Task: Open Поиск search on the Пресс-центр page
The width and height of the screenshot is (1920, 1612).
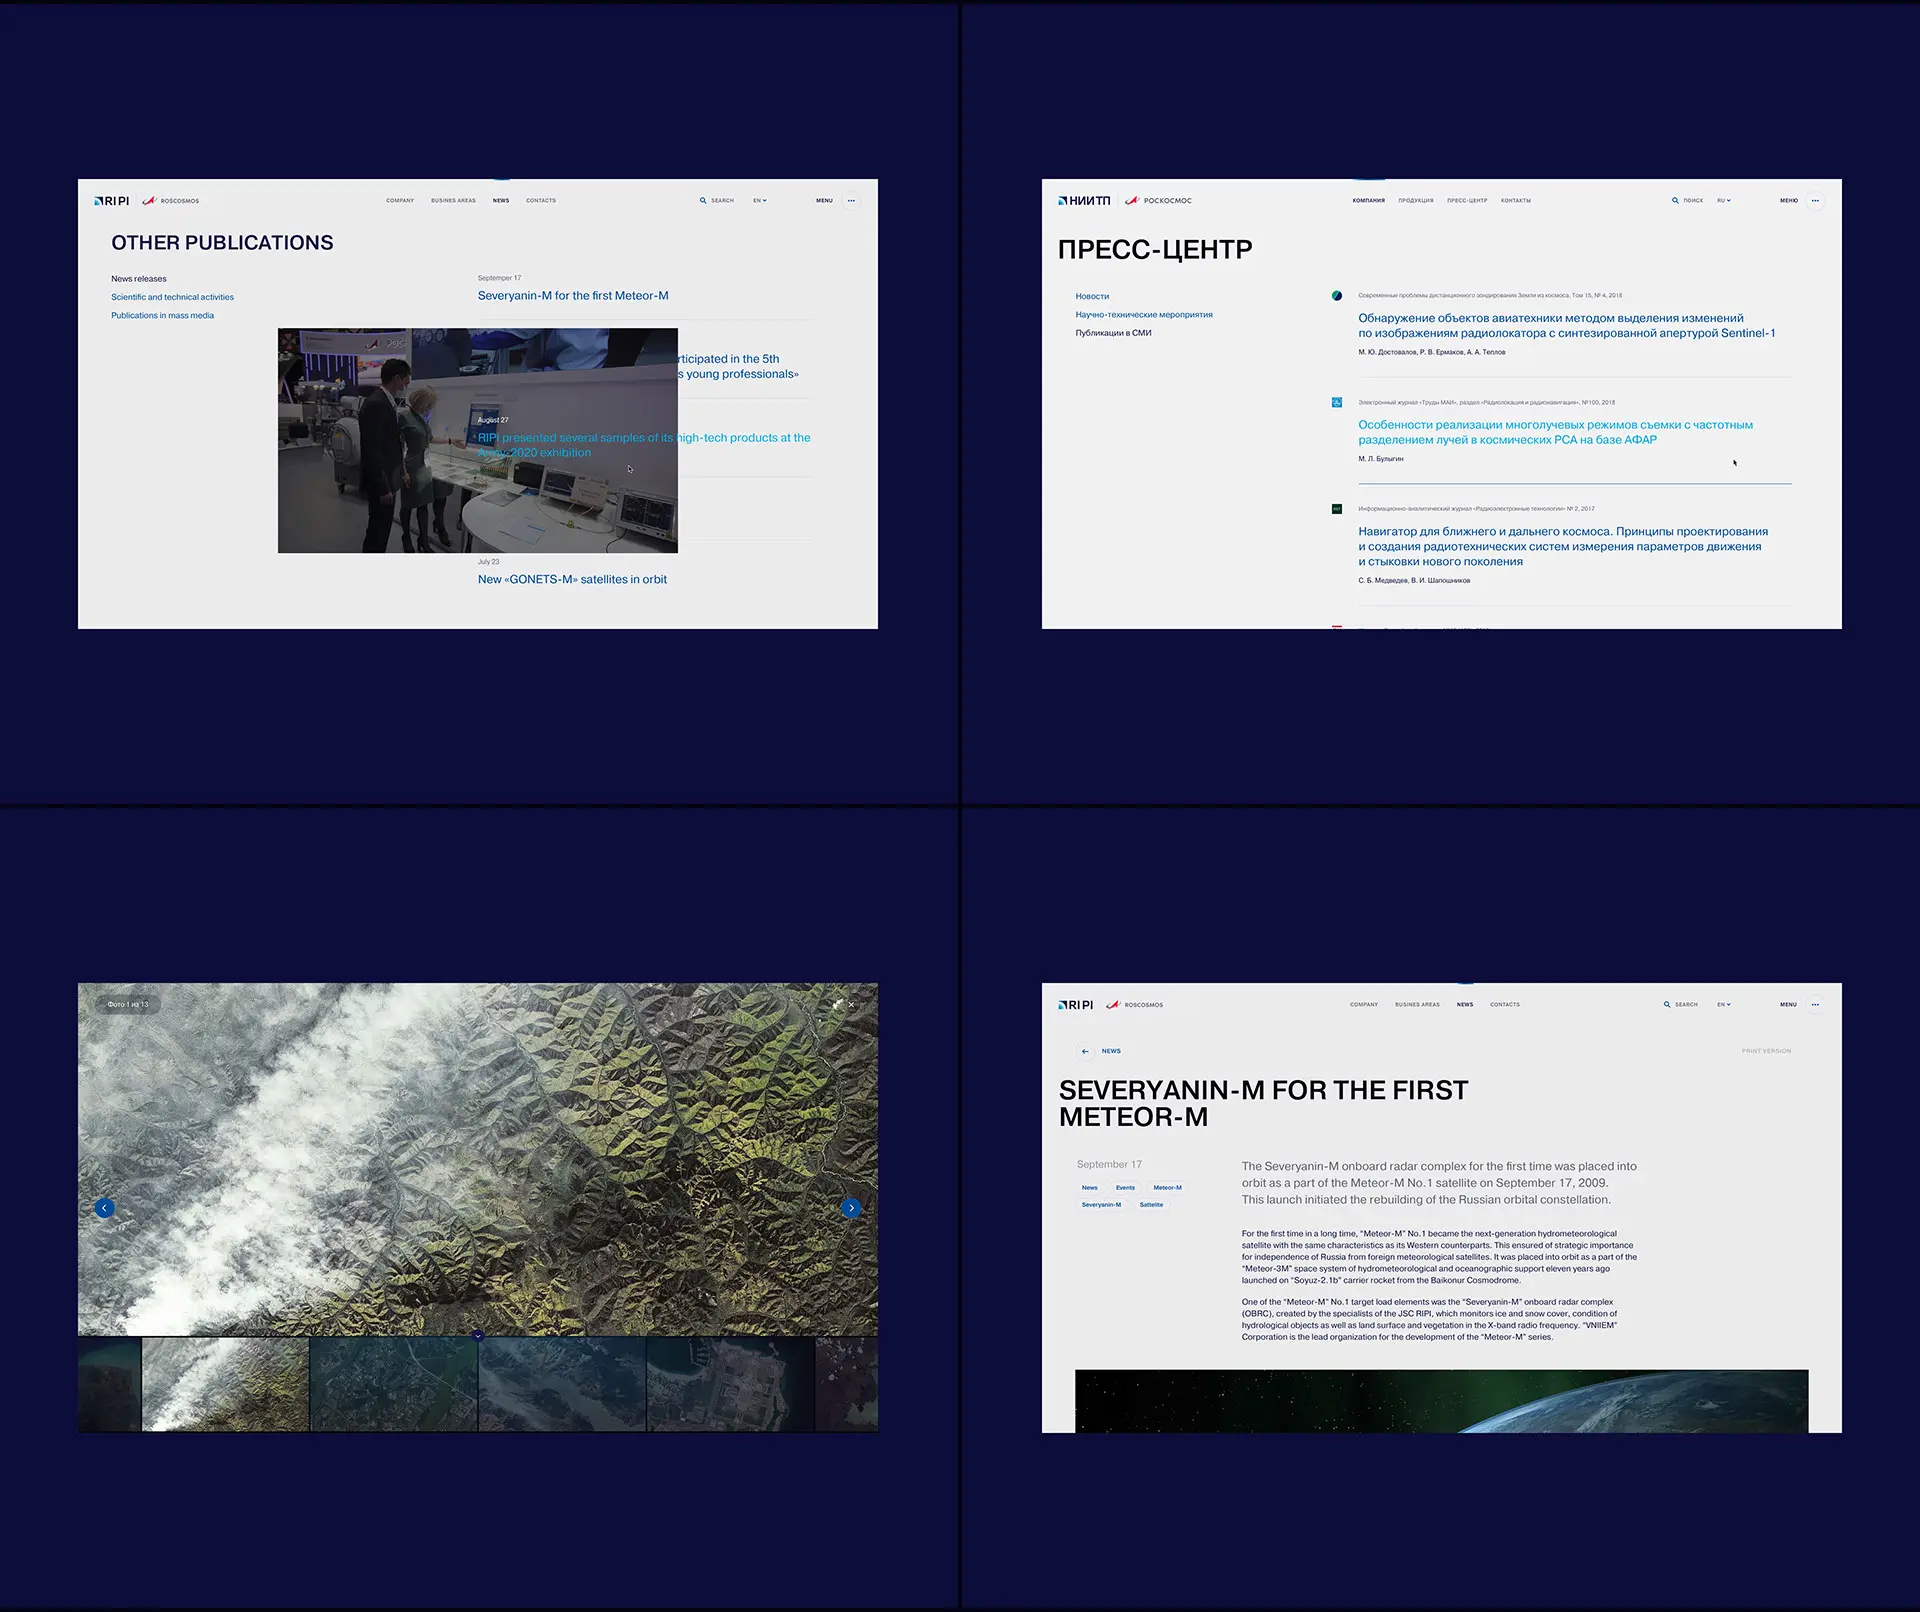Action: tap(1687, 201)
